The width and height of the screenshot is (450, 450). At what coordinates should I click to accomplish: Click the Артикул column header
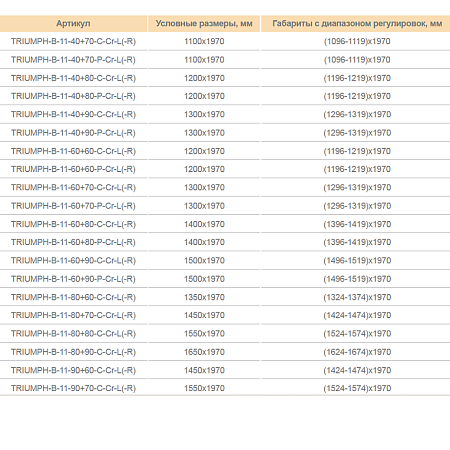tap(73, 24)
